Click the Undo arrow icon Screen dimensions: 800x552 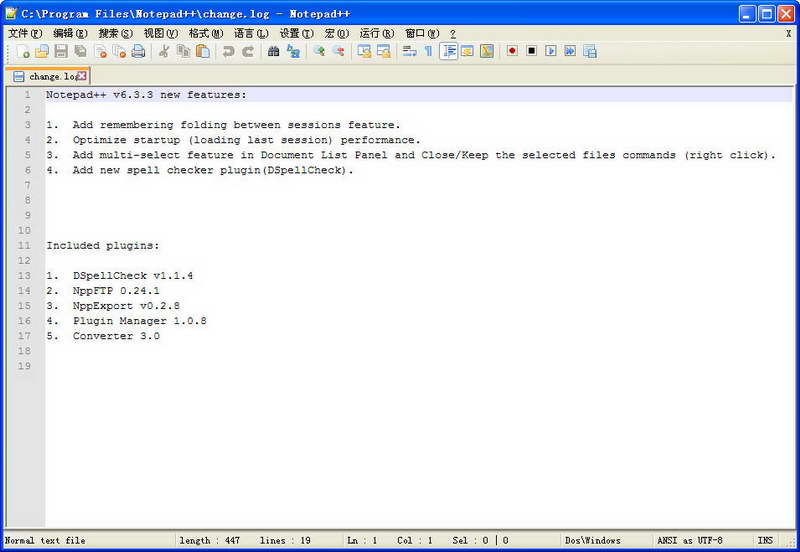[x=228, y=52]
